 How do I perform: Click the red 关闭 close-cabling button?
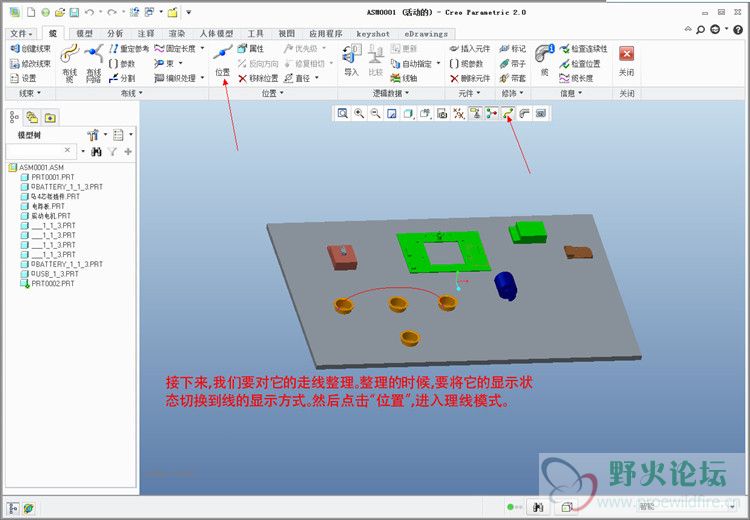pyautogui.click(x=626, y=60)
